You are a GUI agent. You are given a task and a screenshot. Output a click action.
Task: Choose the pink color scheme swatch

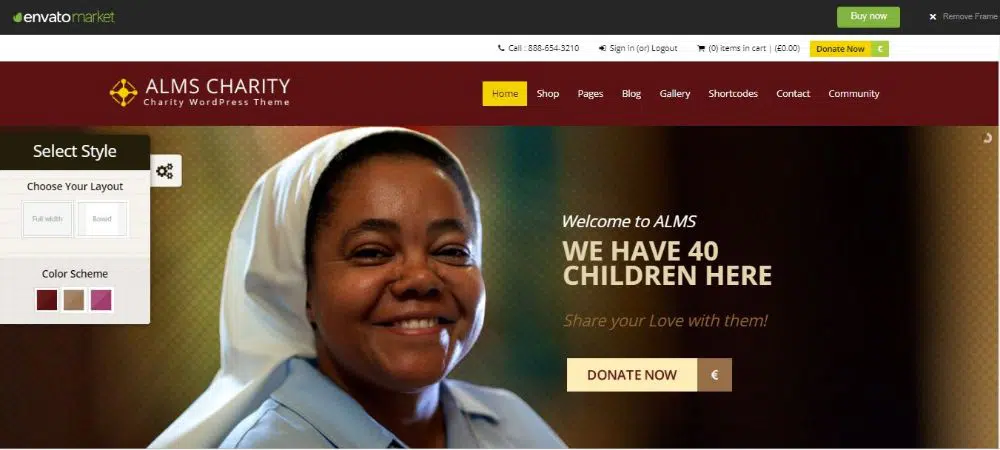click(101, 300)
